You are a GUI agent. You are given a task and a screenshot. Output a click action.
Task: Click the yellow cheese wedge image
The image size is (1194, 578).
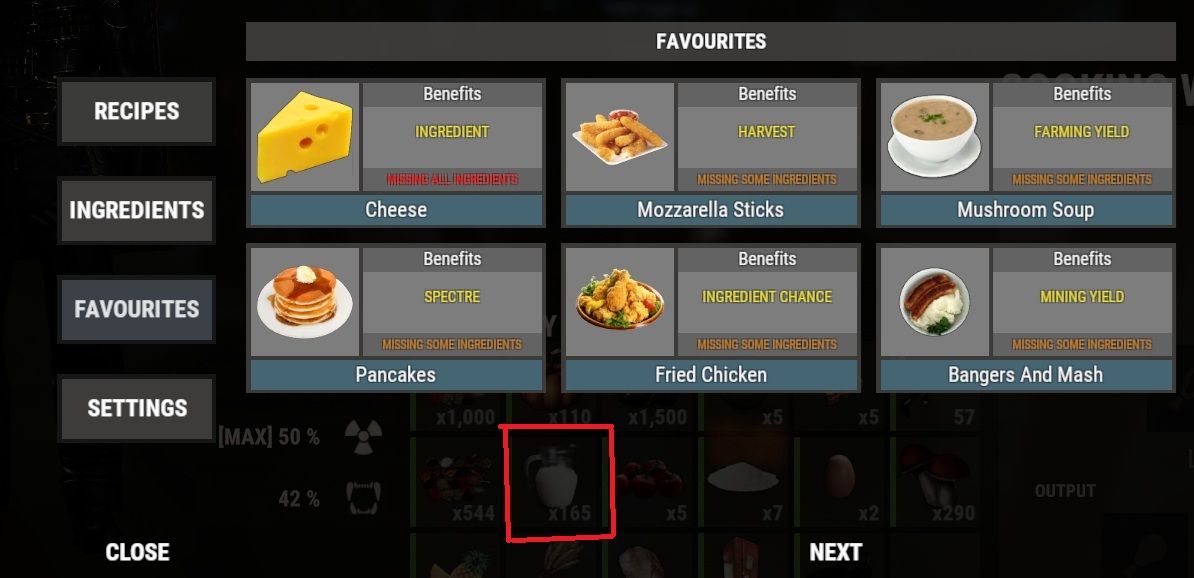tap(305, 137)
